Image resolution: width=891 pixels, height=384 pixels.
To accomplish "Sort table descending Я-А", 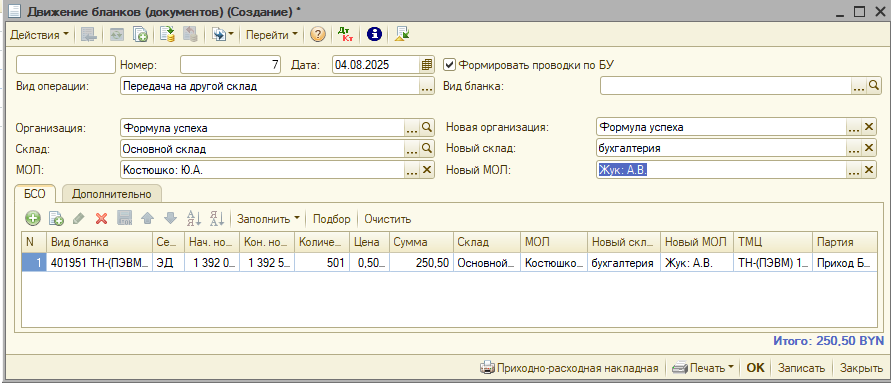I will coord(216,218).
